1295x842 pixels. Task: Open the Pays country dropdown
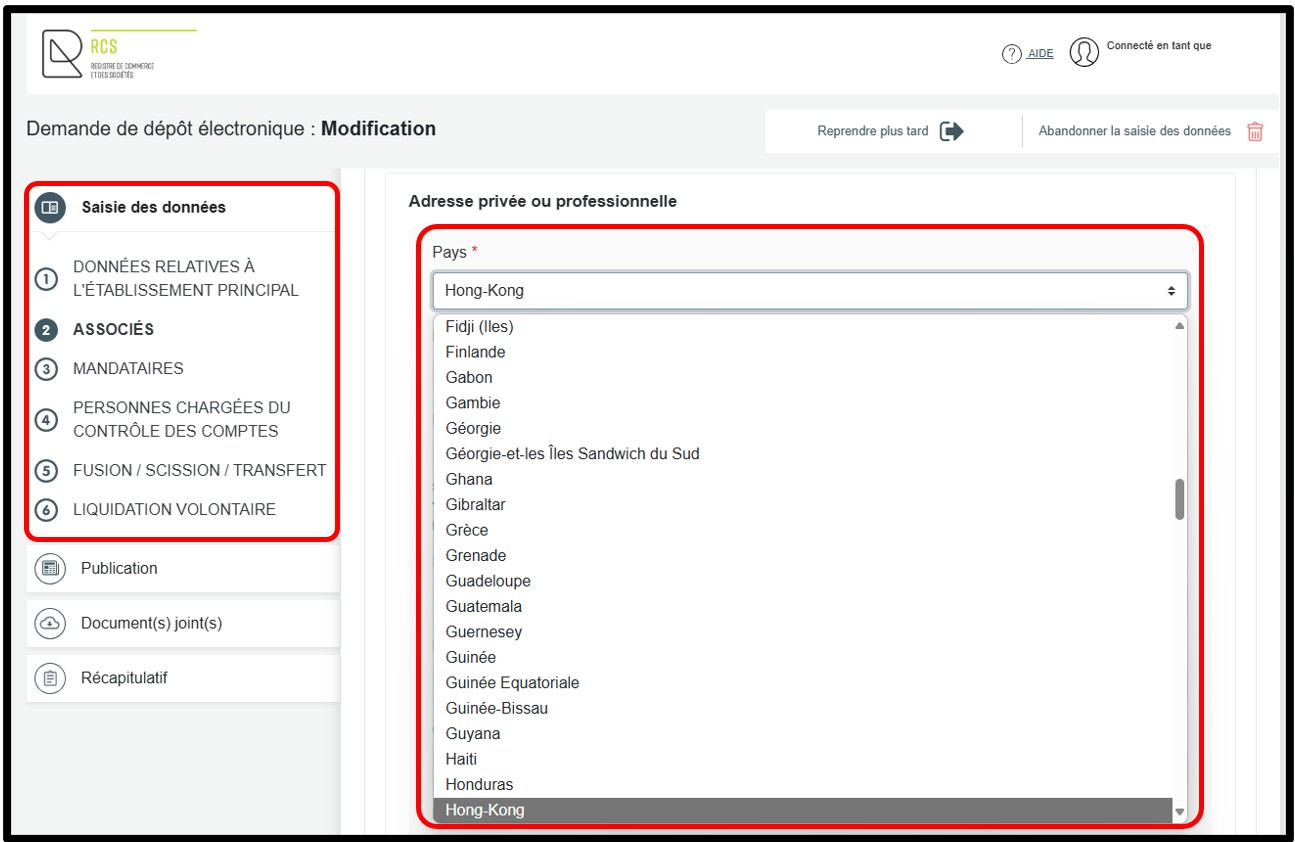pos(809,291)
